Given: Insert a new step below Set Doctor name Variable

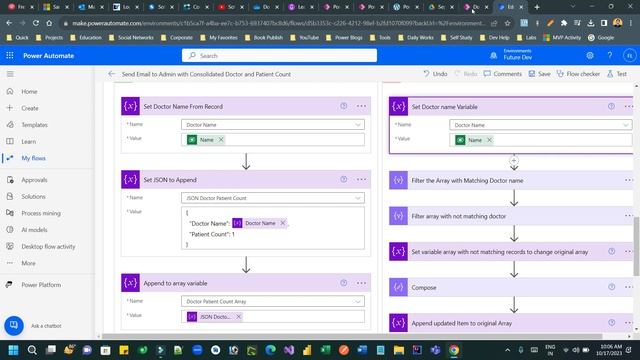Looking at the screenshot, I should pos(514,161).
